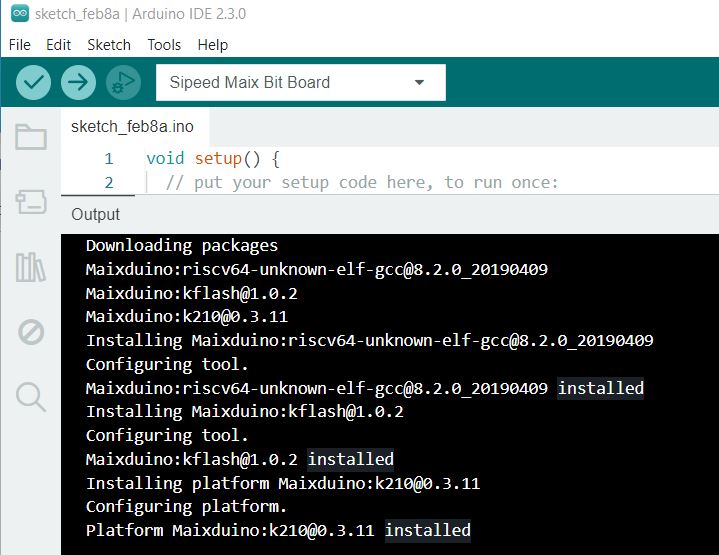The image size is (719, 555).
Task: Click the board selector dropdown arrow
Action: (x=419, y=83)
